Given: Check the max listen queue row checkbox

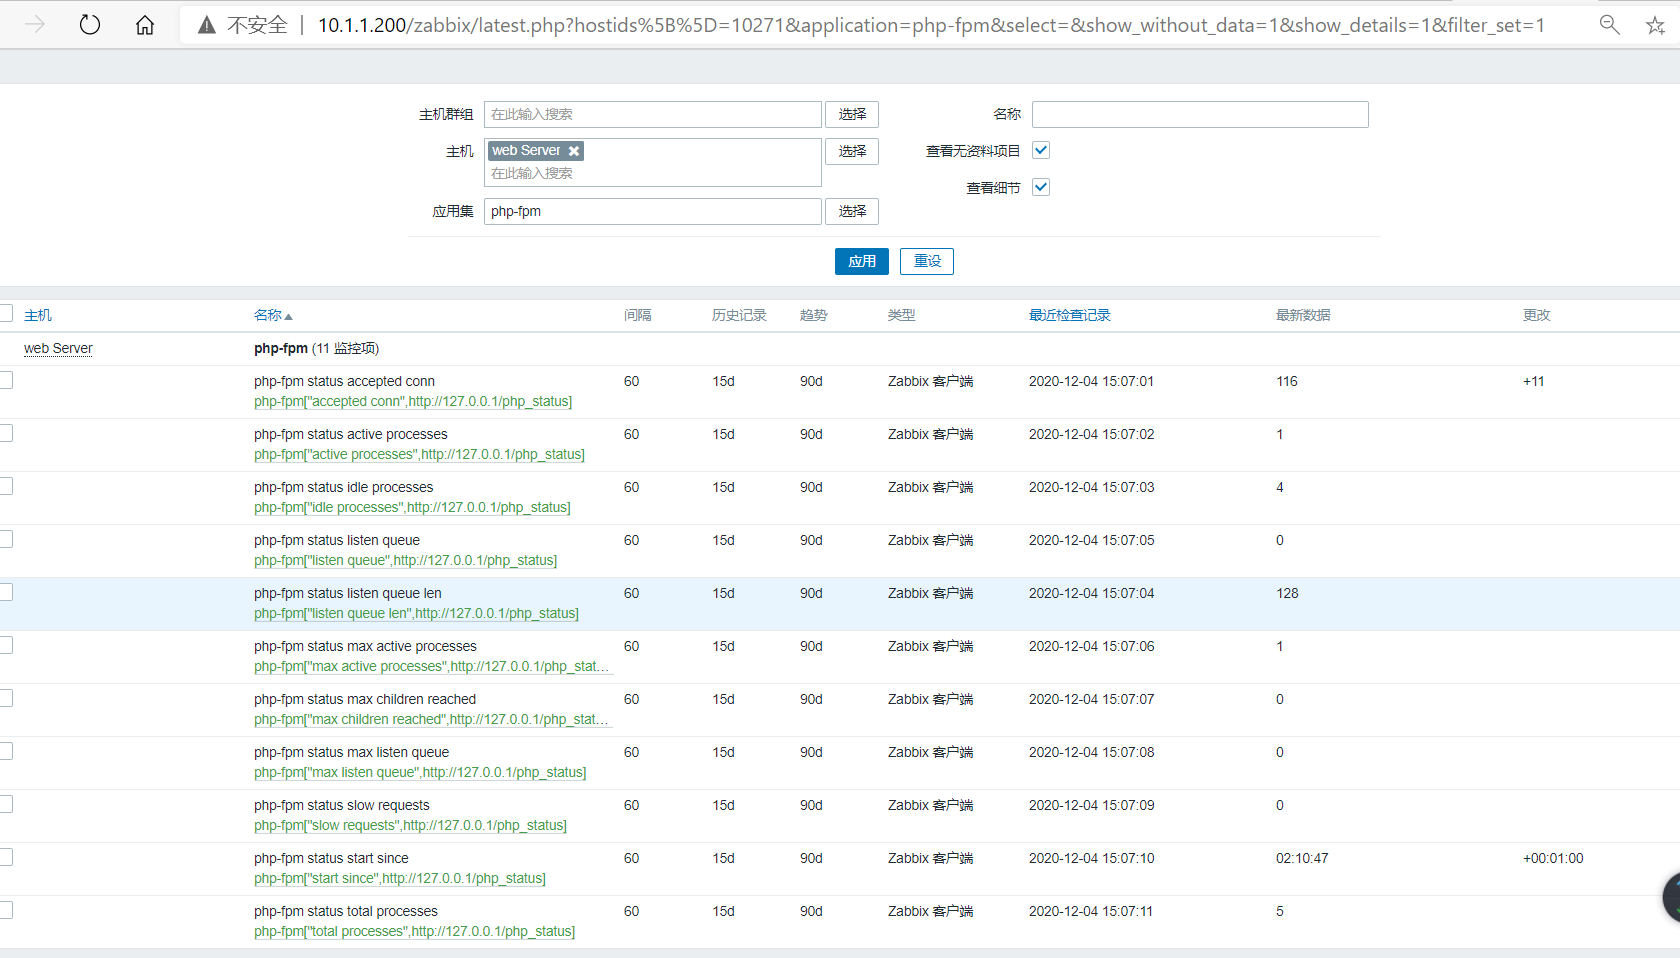Looking at the screenshot, I should pos(6,751).
